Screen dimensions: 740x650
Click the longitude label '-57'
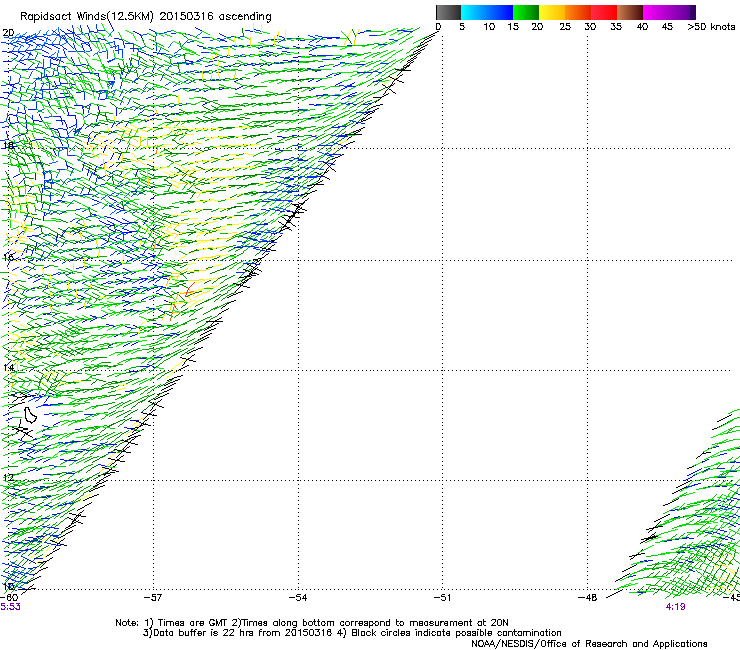point(153,598)
